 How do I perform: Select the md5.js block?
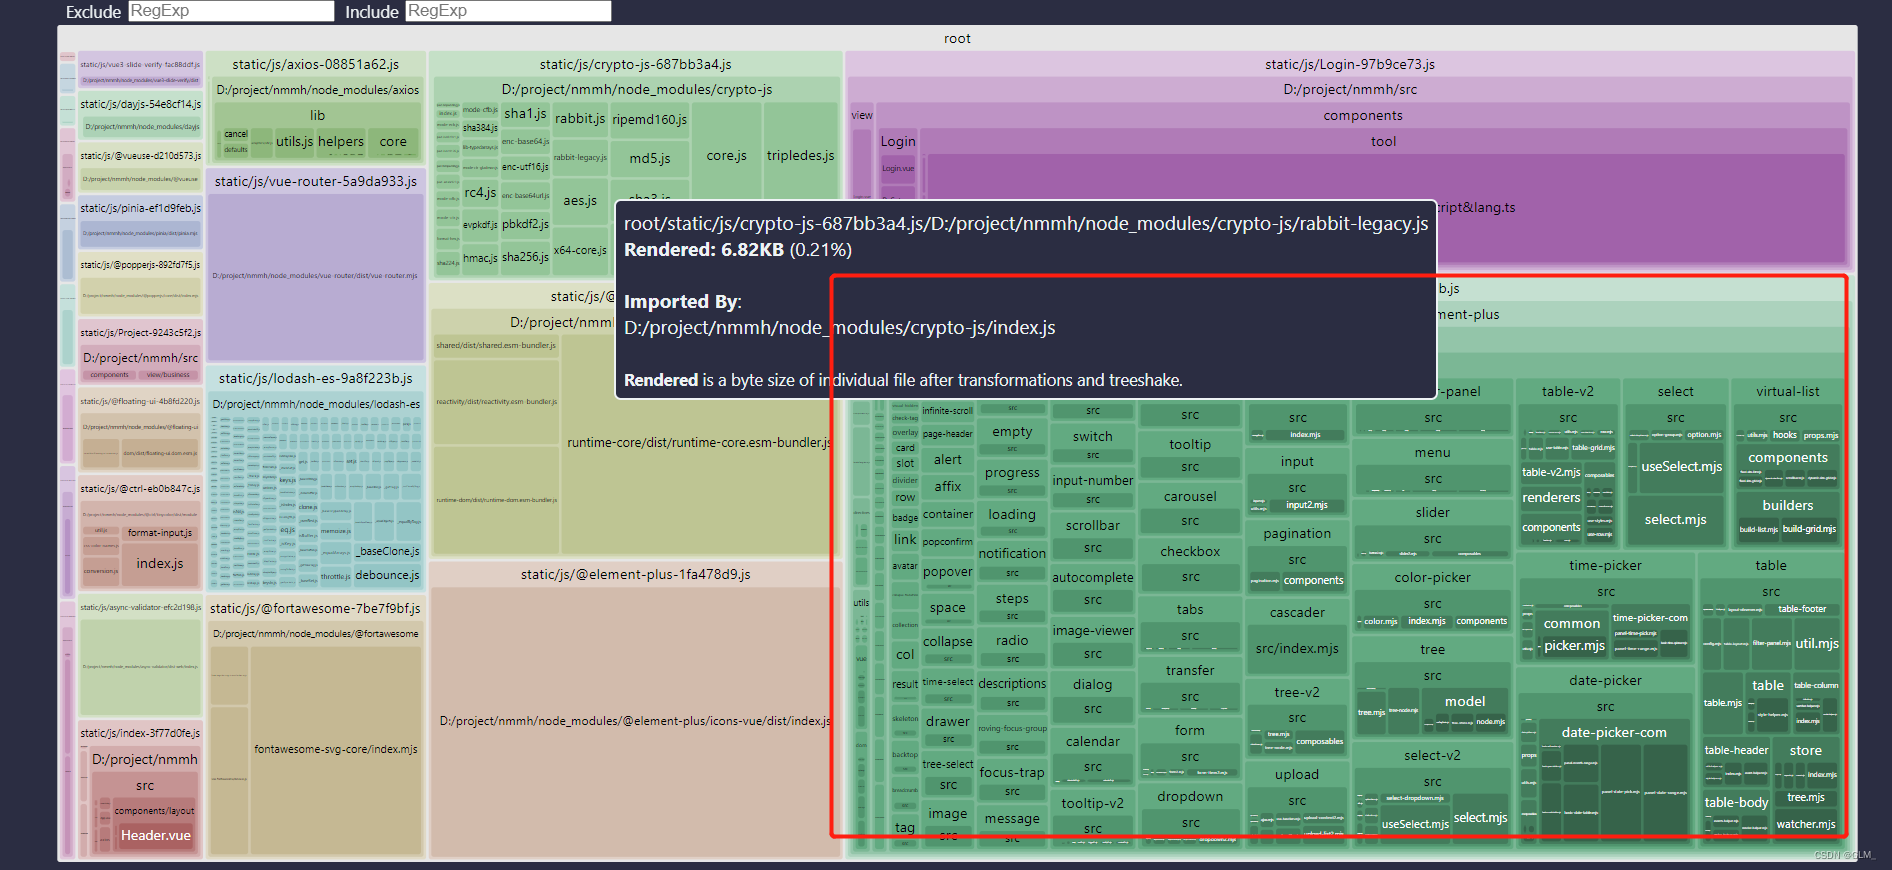(x=650, y=158)
